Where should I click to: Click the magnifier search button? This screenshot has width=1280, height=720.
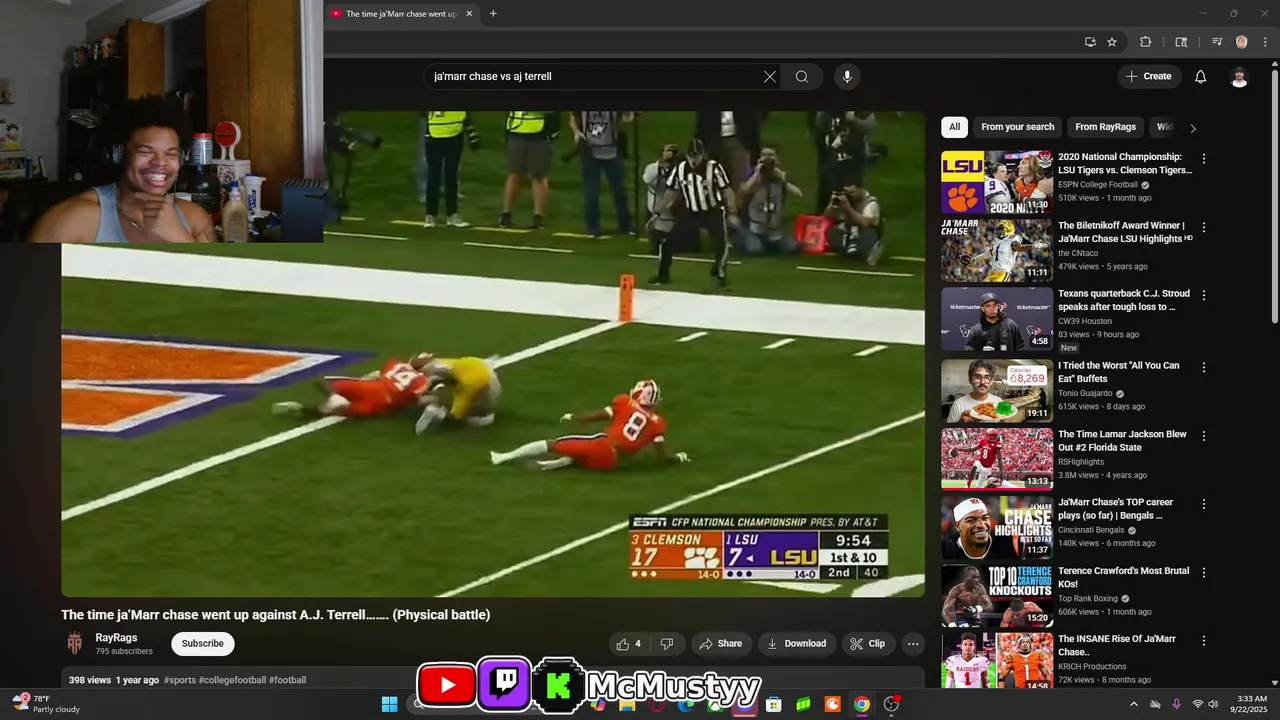click(x=802, y=76)
